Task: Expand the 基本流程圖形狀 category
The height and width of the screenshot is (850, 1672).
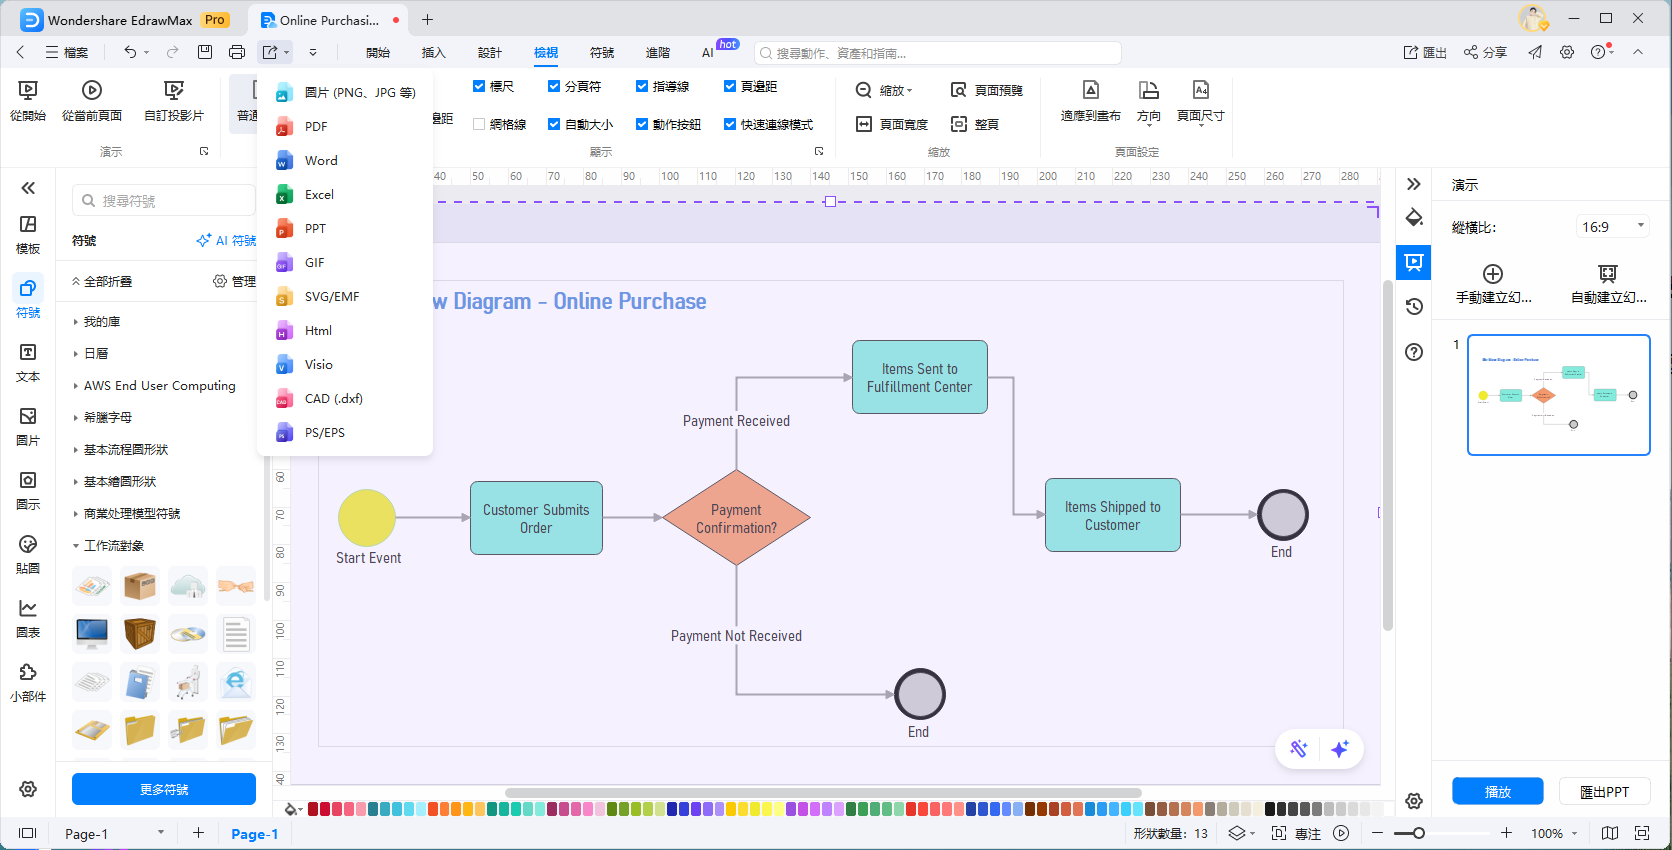Action: coord(126,450)
